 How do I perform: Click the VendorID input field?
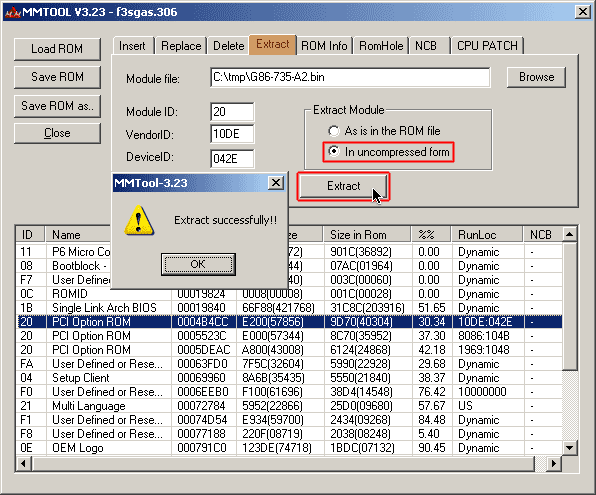[x=232, y=134]
